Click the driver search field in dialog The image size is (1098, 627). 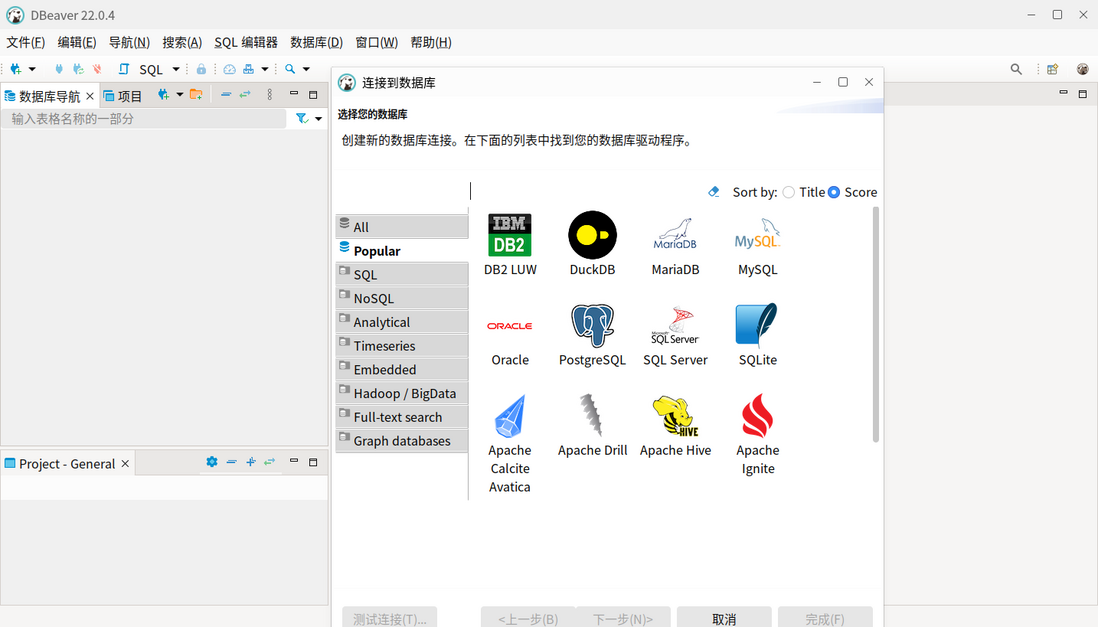click(x=587, y=191)
